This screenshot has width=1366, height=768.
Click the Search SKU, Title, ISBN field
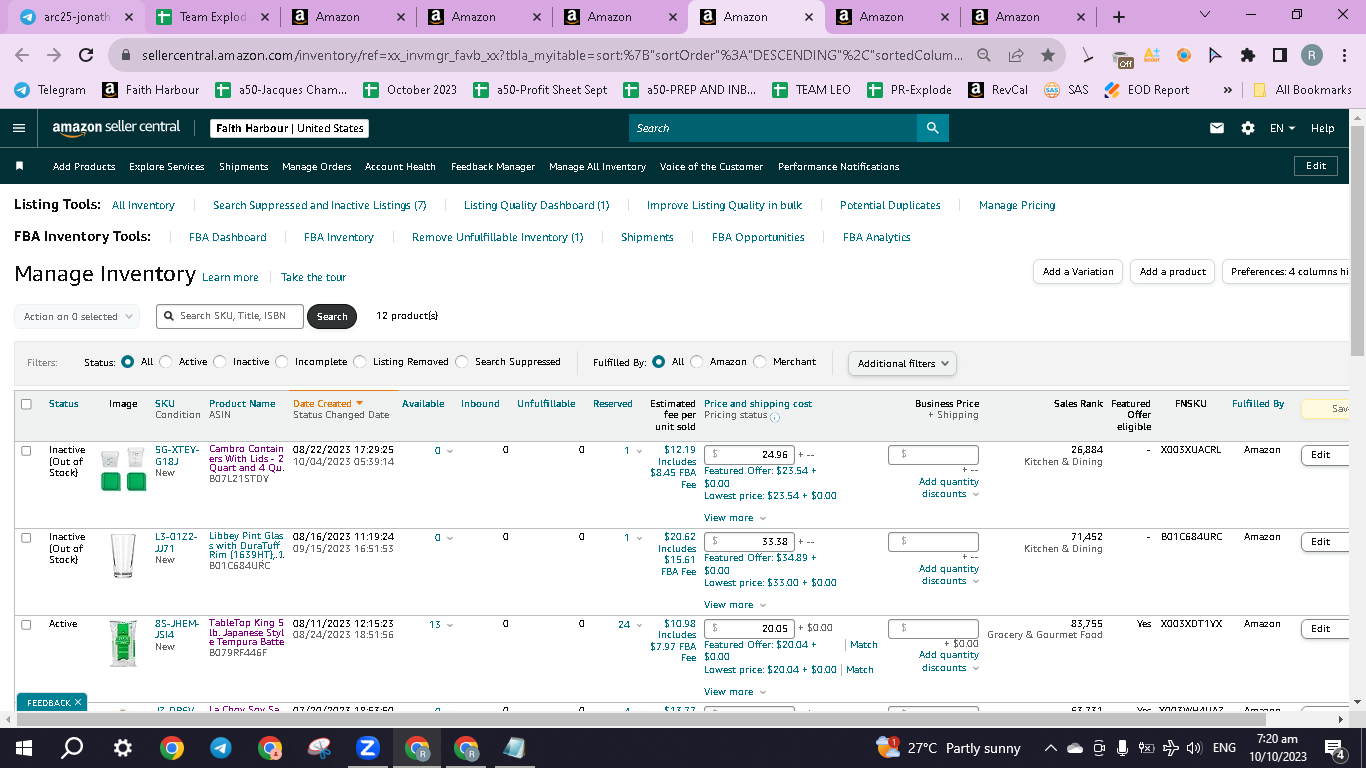pyautogui.click(x=229, y=316)
